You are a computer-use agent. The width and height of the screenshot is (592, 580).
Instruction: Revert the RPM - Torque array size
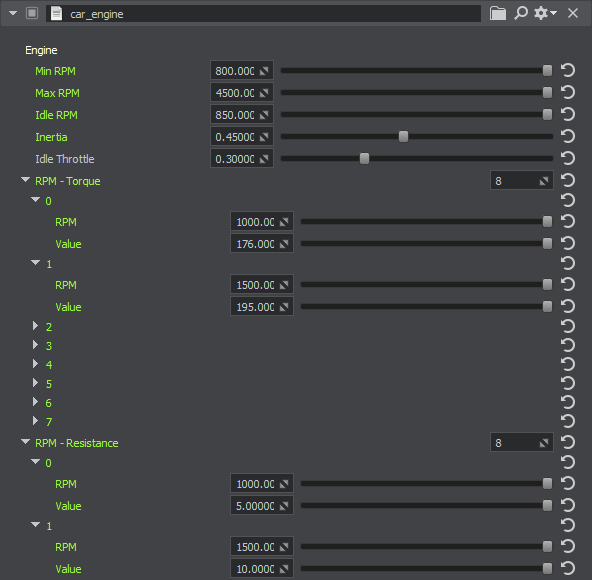pyautogui.click(x=567, y=180)
